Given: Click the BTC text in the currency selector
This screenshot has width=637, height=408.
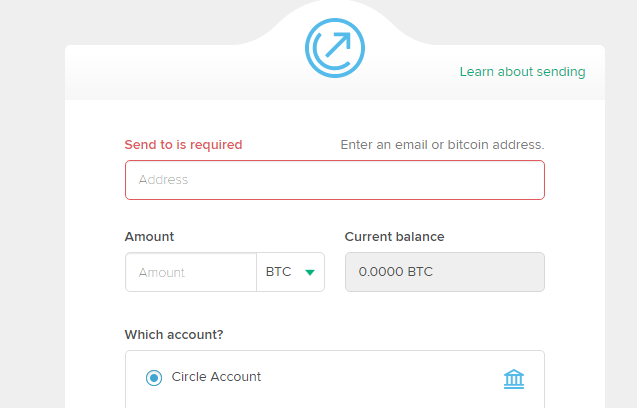Looking at the screenshot, I should 278,271.
